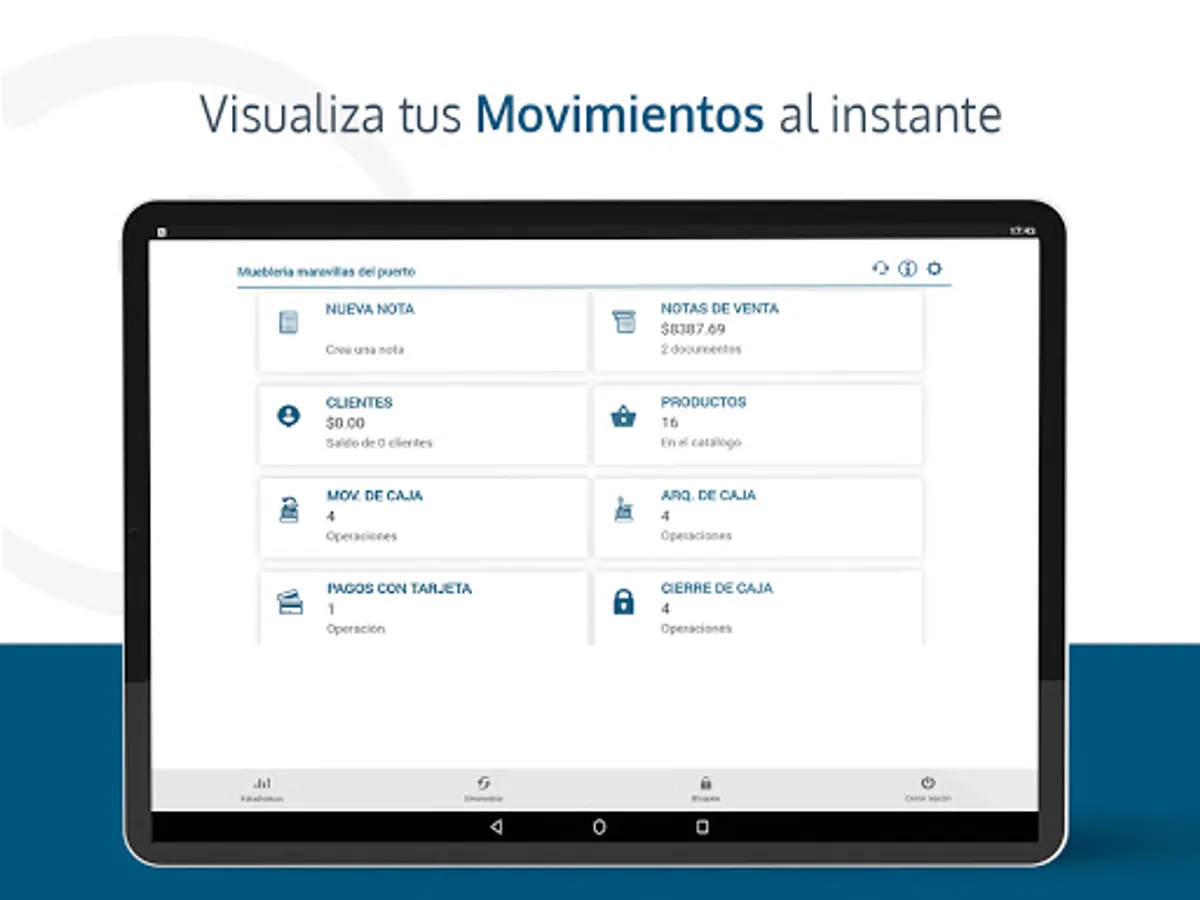The width and height of the screenshot is (1200, 900).
Task: Click the 17:43 status bar clock
Action: [x=1022, y=231]
